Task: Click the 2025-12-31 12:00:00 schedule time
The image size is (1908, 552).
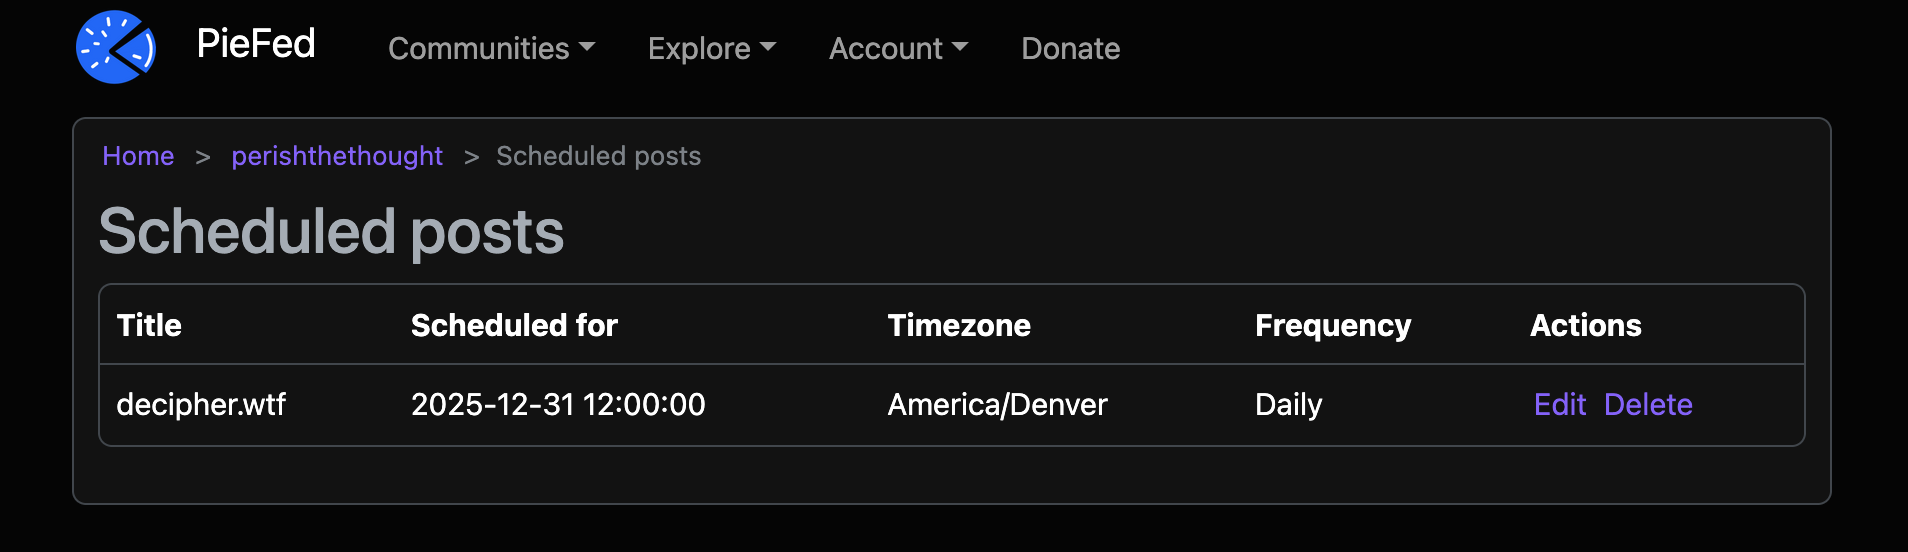Action: 558,404
